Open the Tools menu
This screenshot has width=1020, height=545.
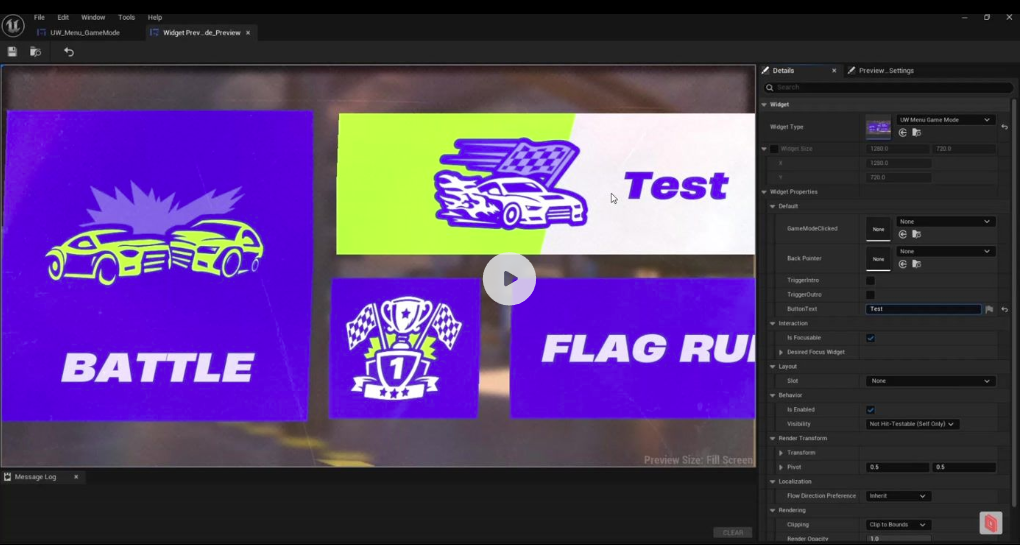click(126, 18)
